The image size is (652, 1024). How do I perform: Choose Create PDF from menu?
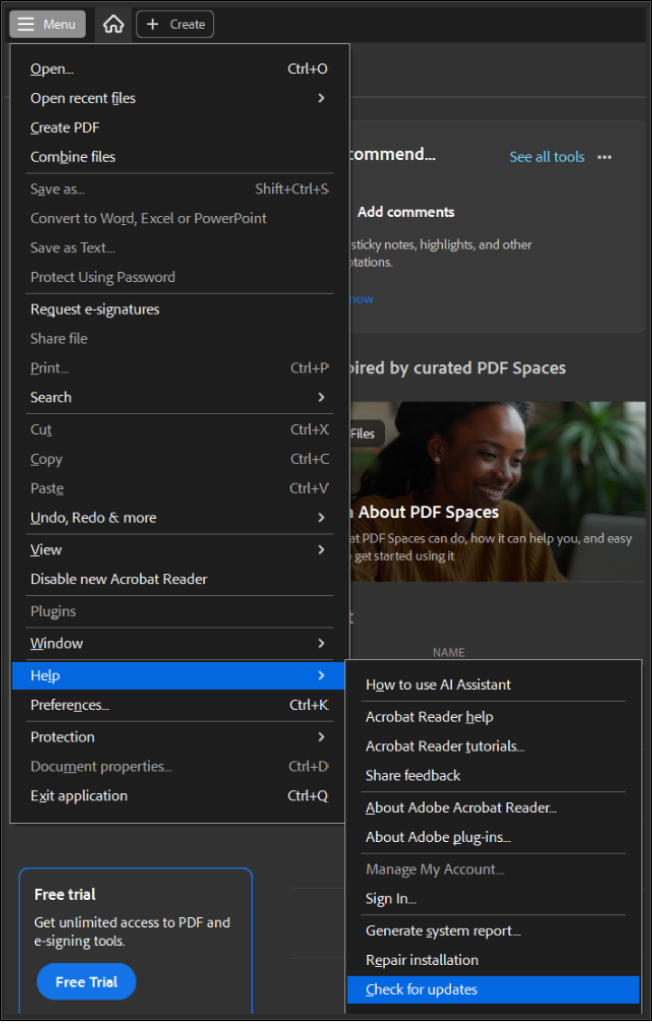point(65,127)
